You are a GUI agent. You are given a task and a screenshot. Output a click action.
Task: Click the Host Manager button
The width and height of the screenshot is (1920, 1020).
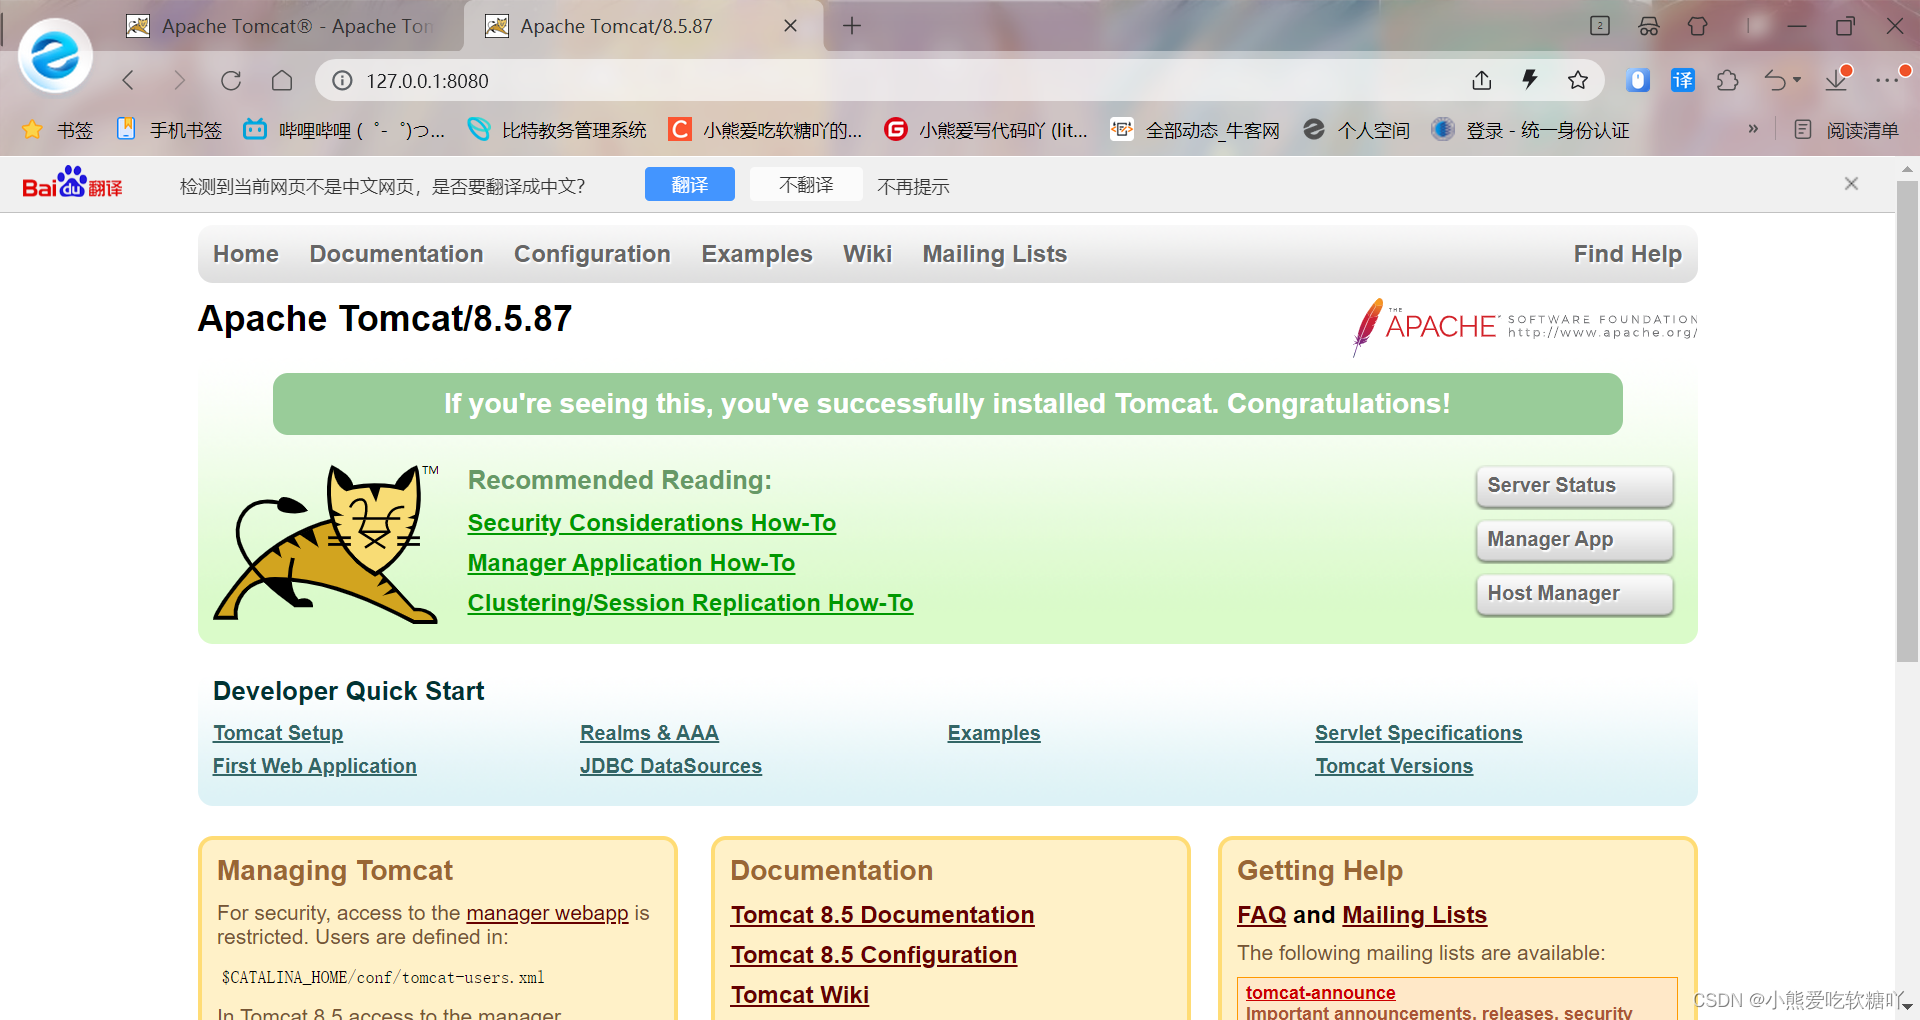[x=1574, y=594]
